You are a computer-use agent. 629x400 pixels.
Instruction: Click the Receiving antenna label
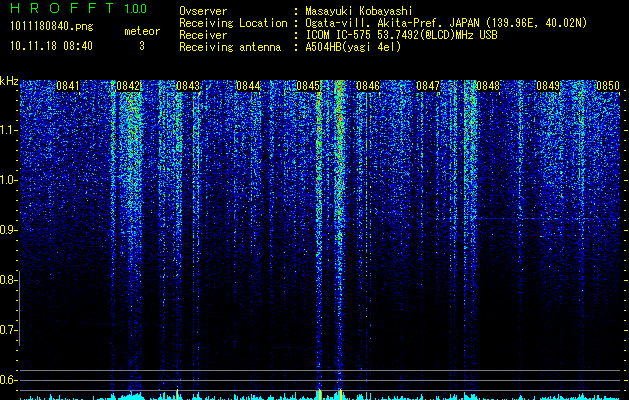tap(230, 47)
